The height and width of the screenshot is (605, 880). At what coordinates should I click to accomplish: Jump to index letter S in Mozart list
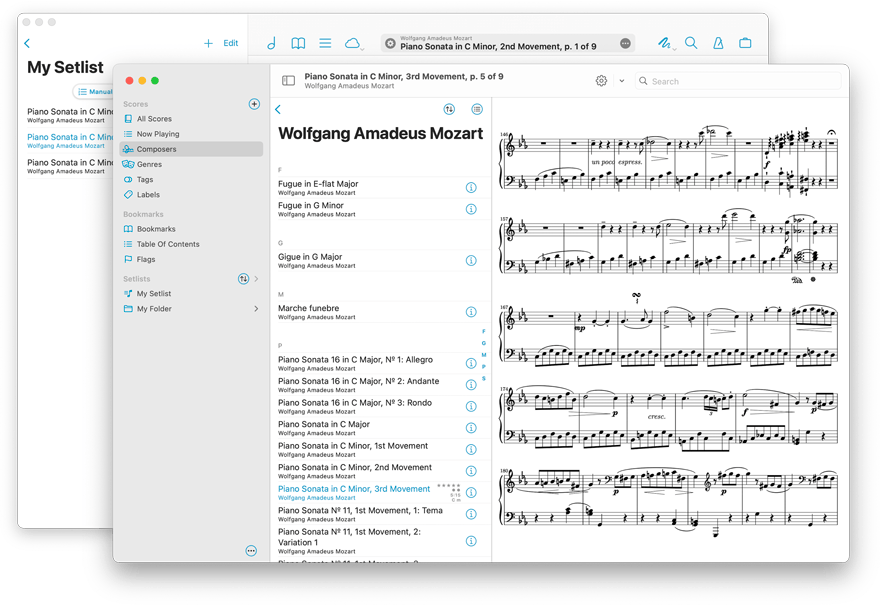click(484, 378)
